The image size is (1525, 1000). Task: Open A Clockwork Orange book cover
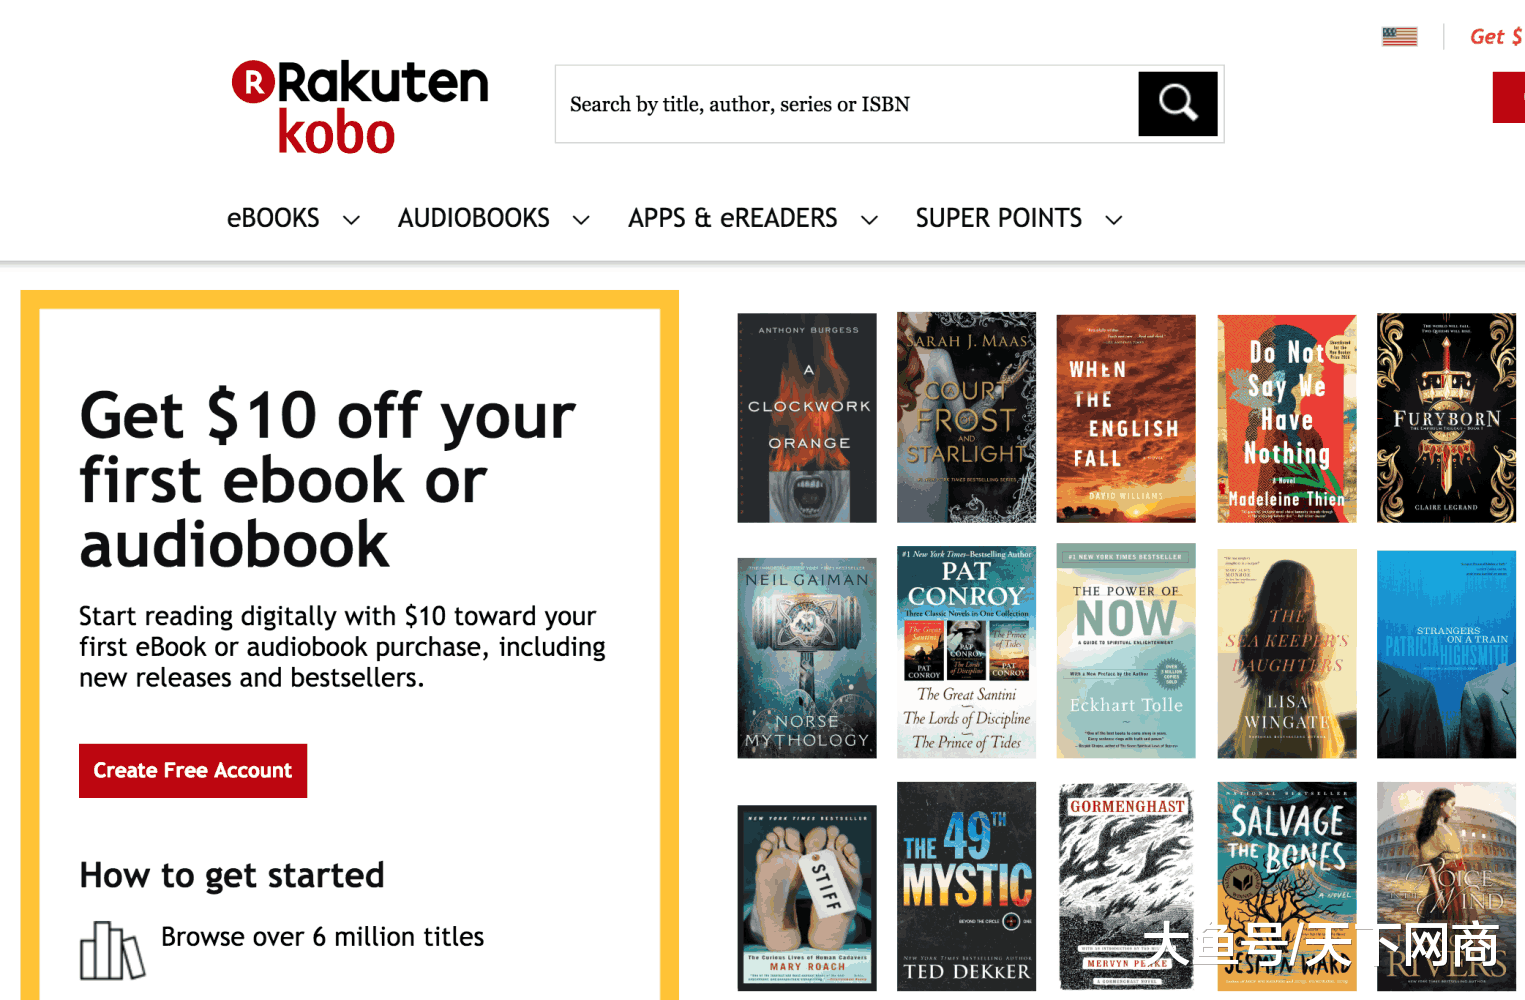807,418
